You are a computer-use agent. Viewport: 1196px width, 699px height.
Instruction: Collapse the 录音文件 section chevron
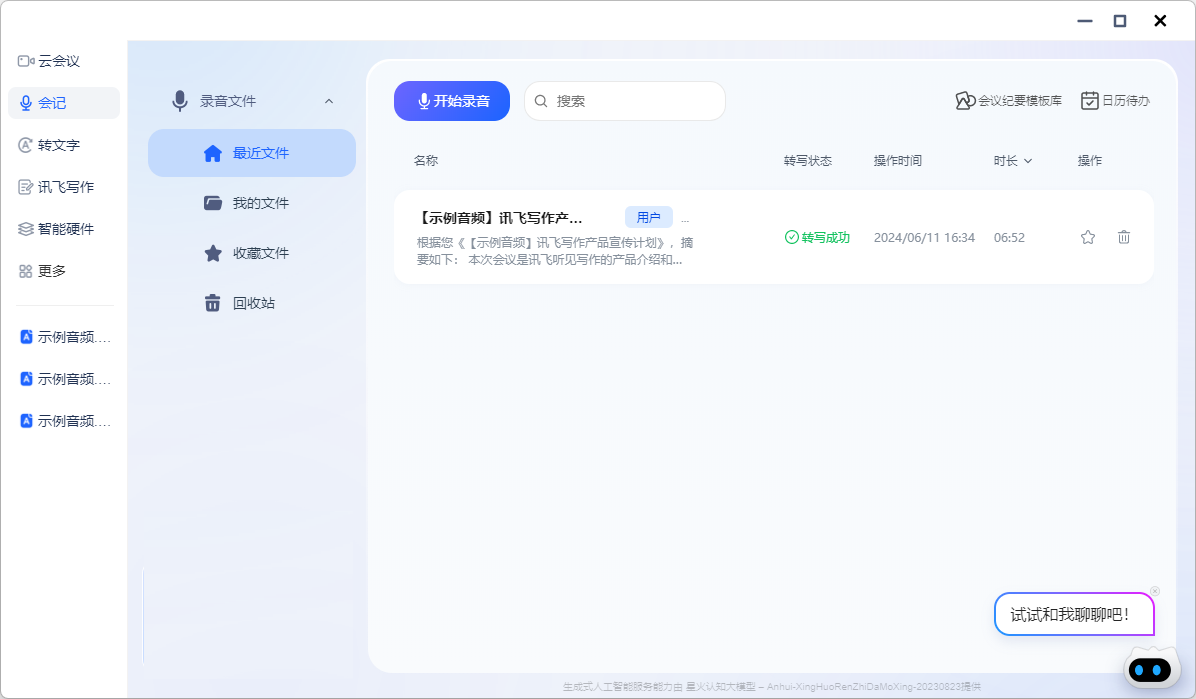pyautogui.click(x=329, y=101)
